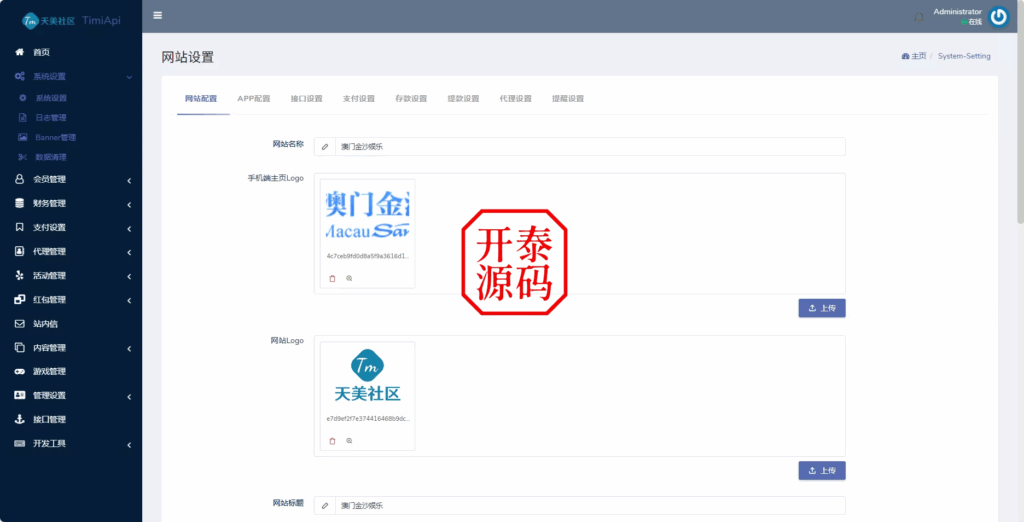Delete the mobile homepage Logo image
Viewport: 1024px width, 522px height.
[x=332, y=278]
